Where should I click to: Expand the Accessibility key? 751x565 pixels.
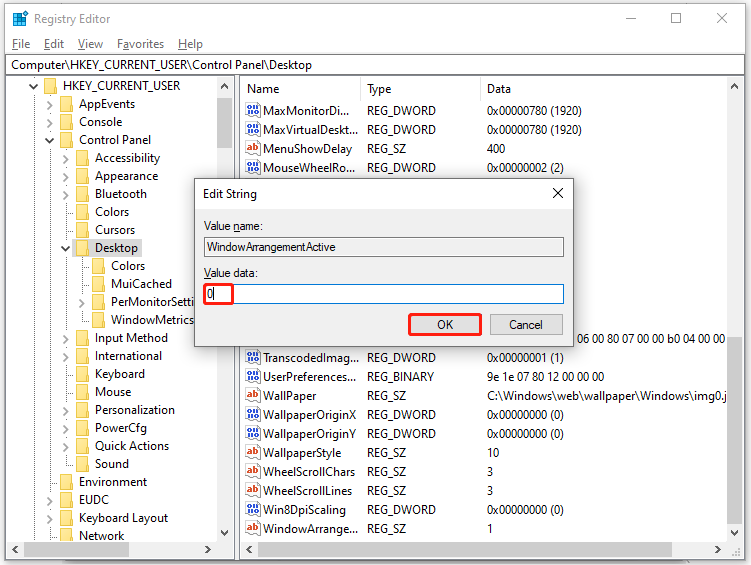click(x=66, y=158)
